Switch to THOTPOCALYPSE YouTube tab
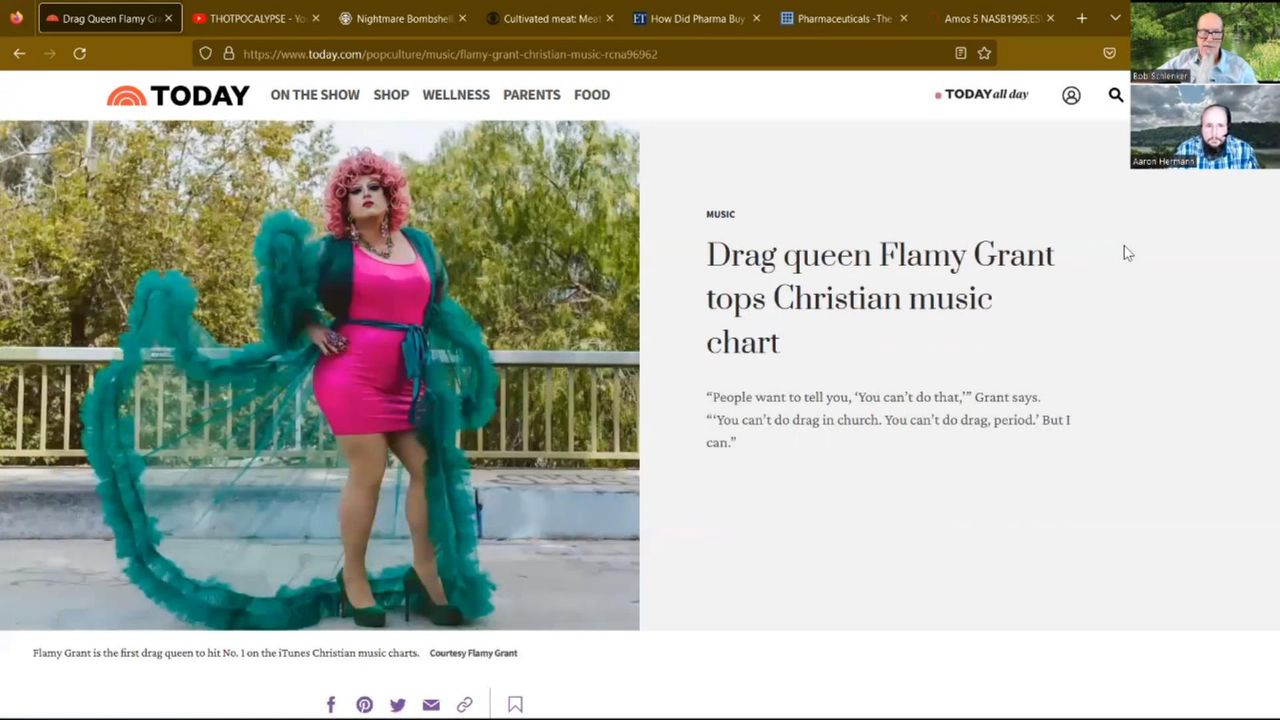Viewport: 1280px width, 720px height. point(256,18)
